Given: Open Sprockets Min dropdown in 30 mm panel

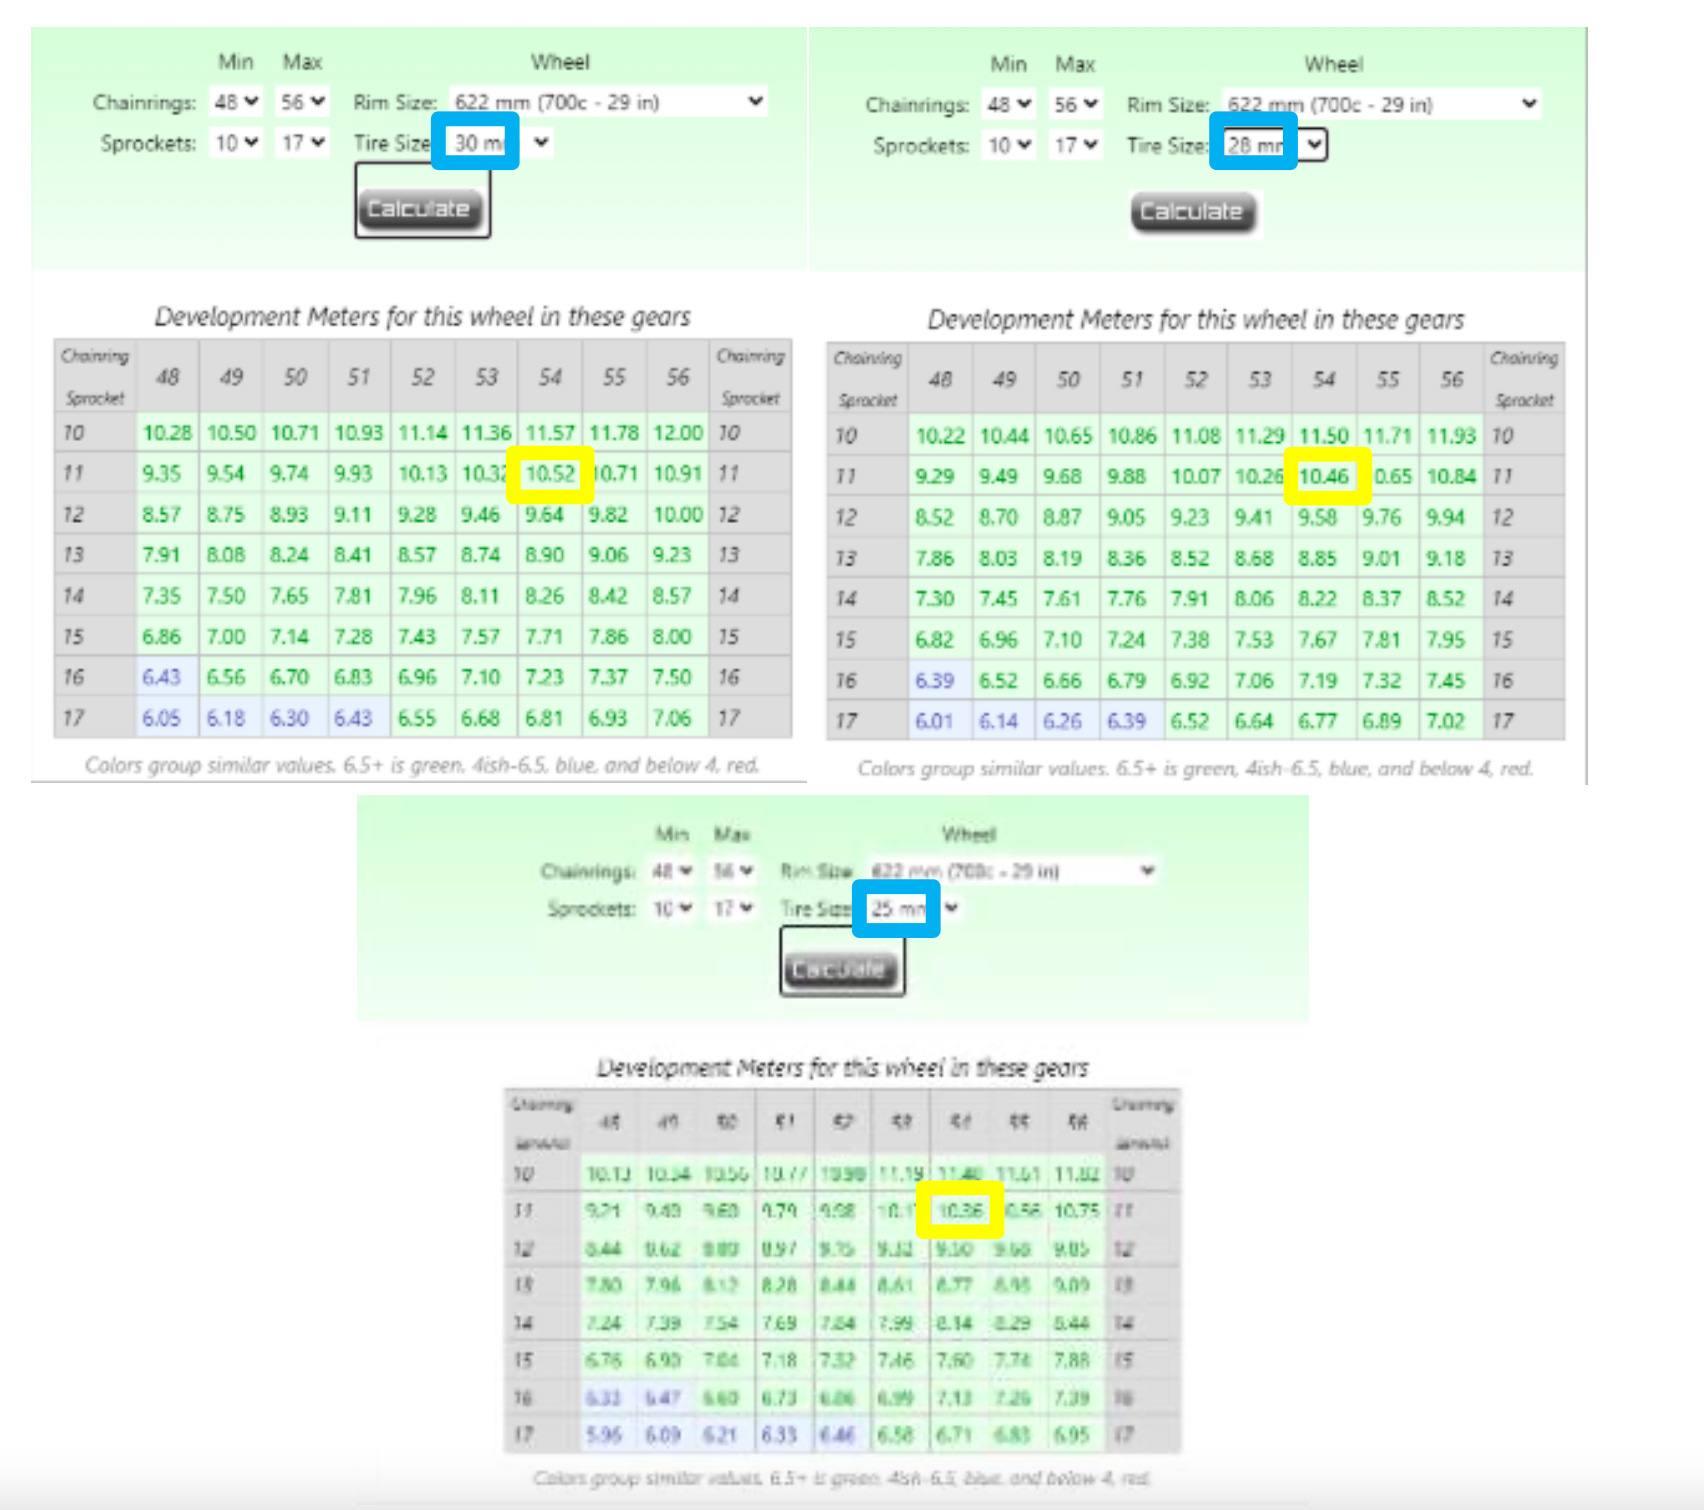Looking at the screenshot, I should (236, 143).
